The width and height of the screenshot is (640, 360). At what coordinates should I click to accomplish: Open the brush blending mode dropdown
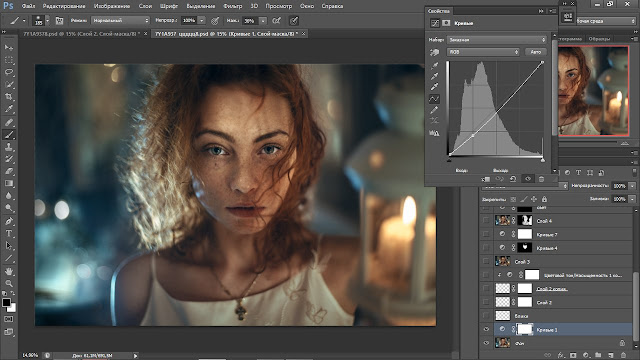click(x=120, y=20)
